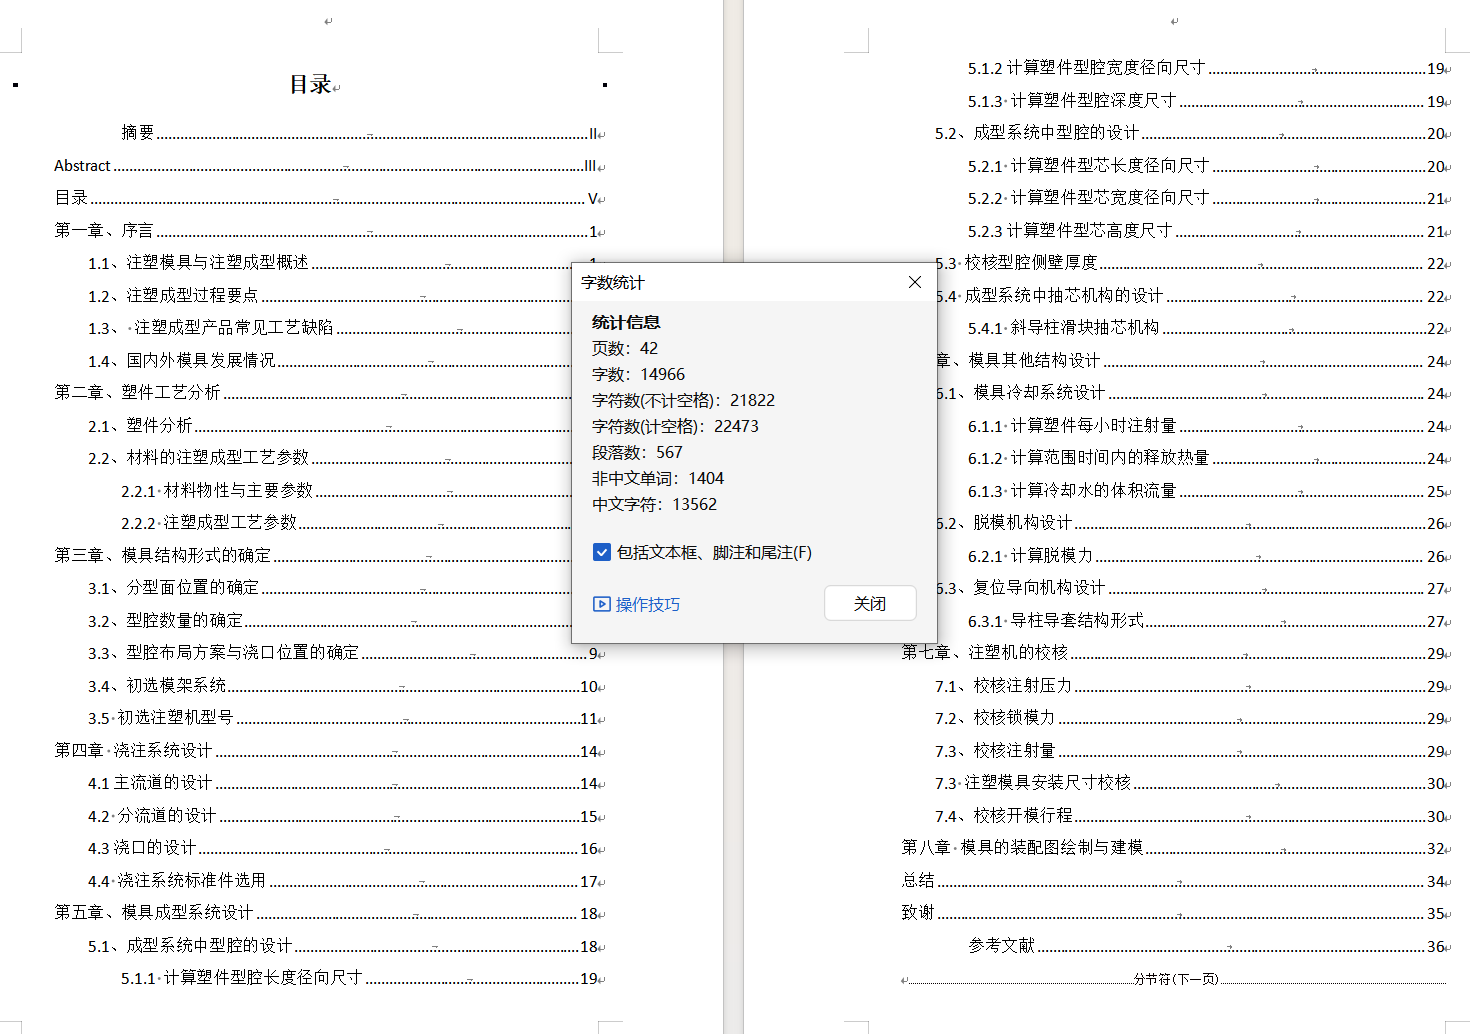
Task: Click the 关闭 button in the dialog
Action: [870, 603]
